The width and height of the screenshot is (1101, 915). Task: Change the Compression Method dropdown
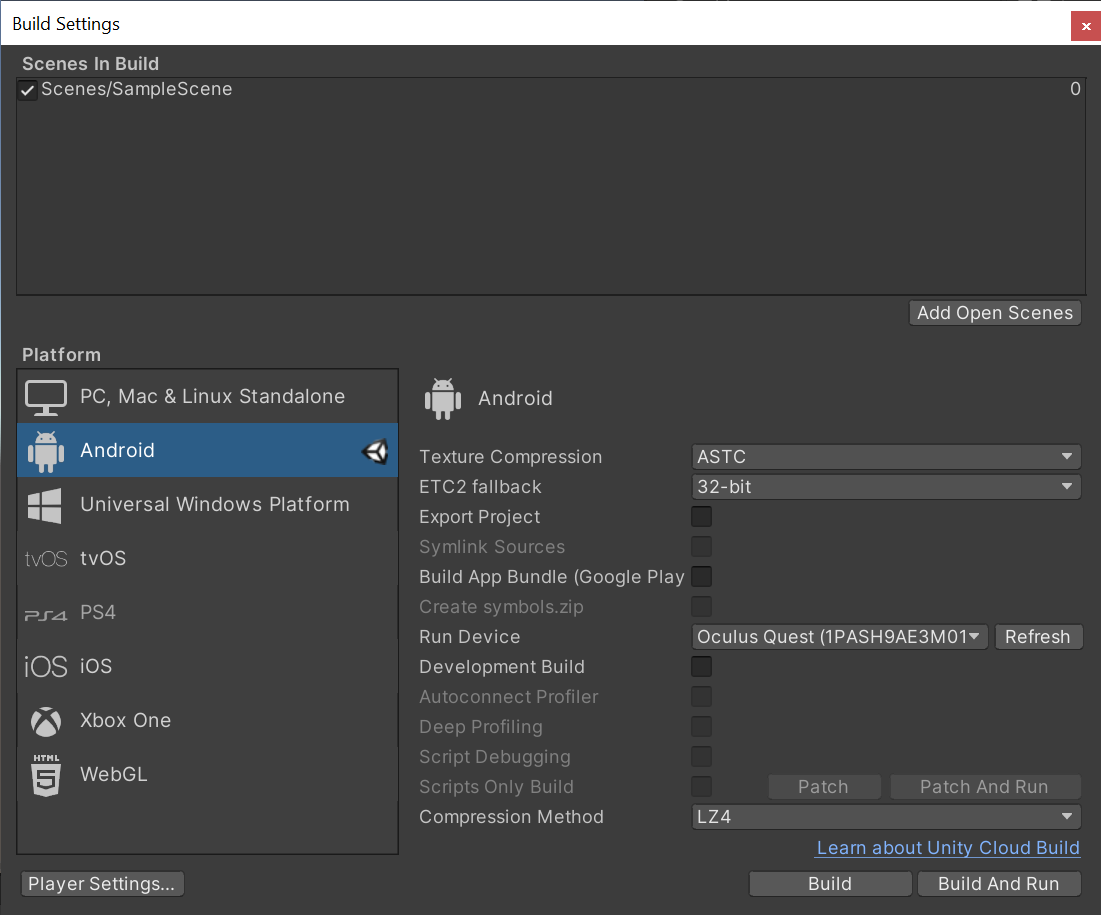(x=886, y=817)
